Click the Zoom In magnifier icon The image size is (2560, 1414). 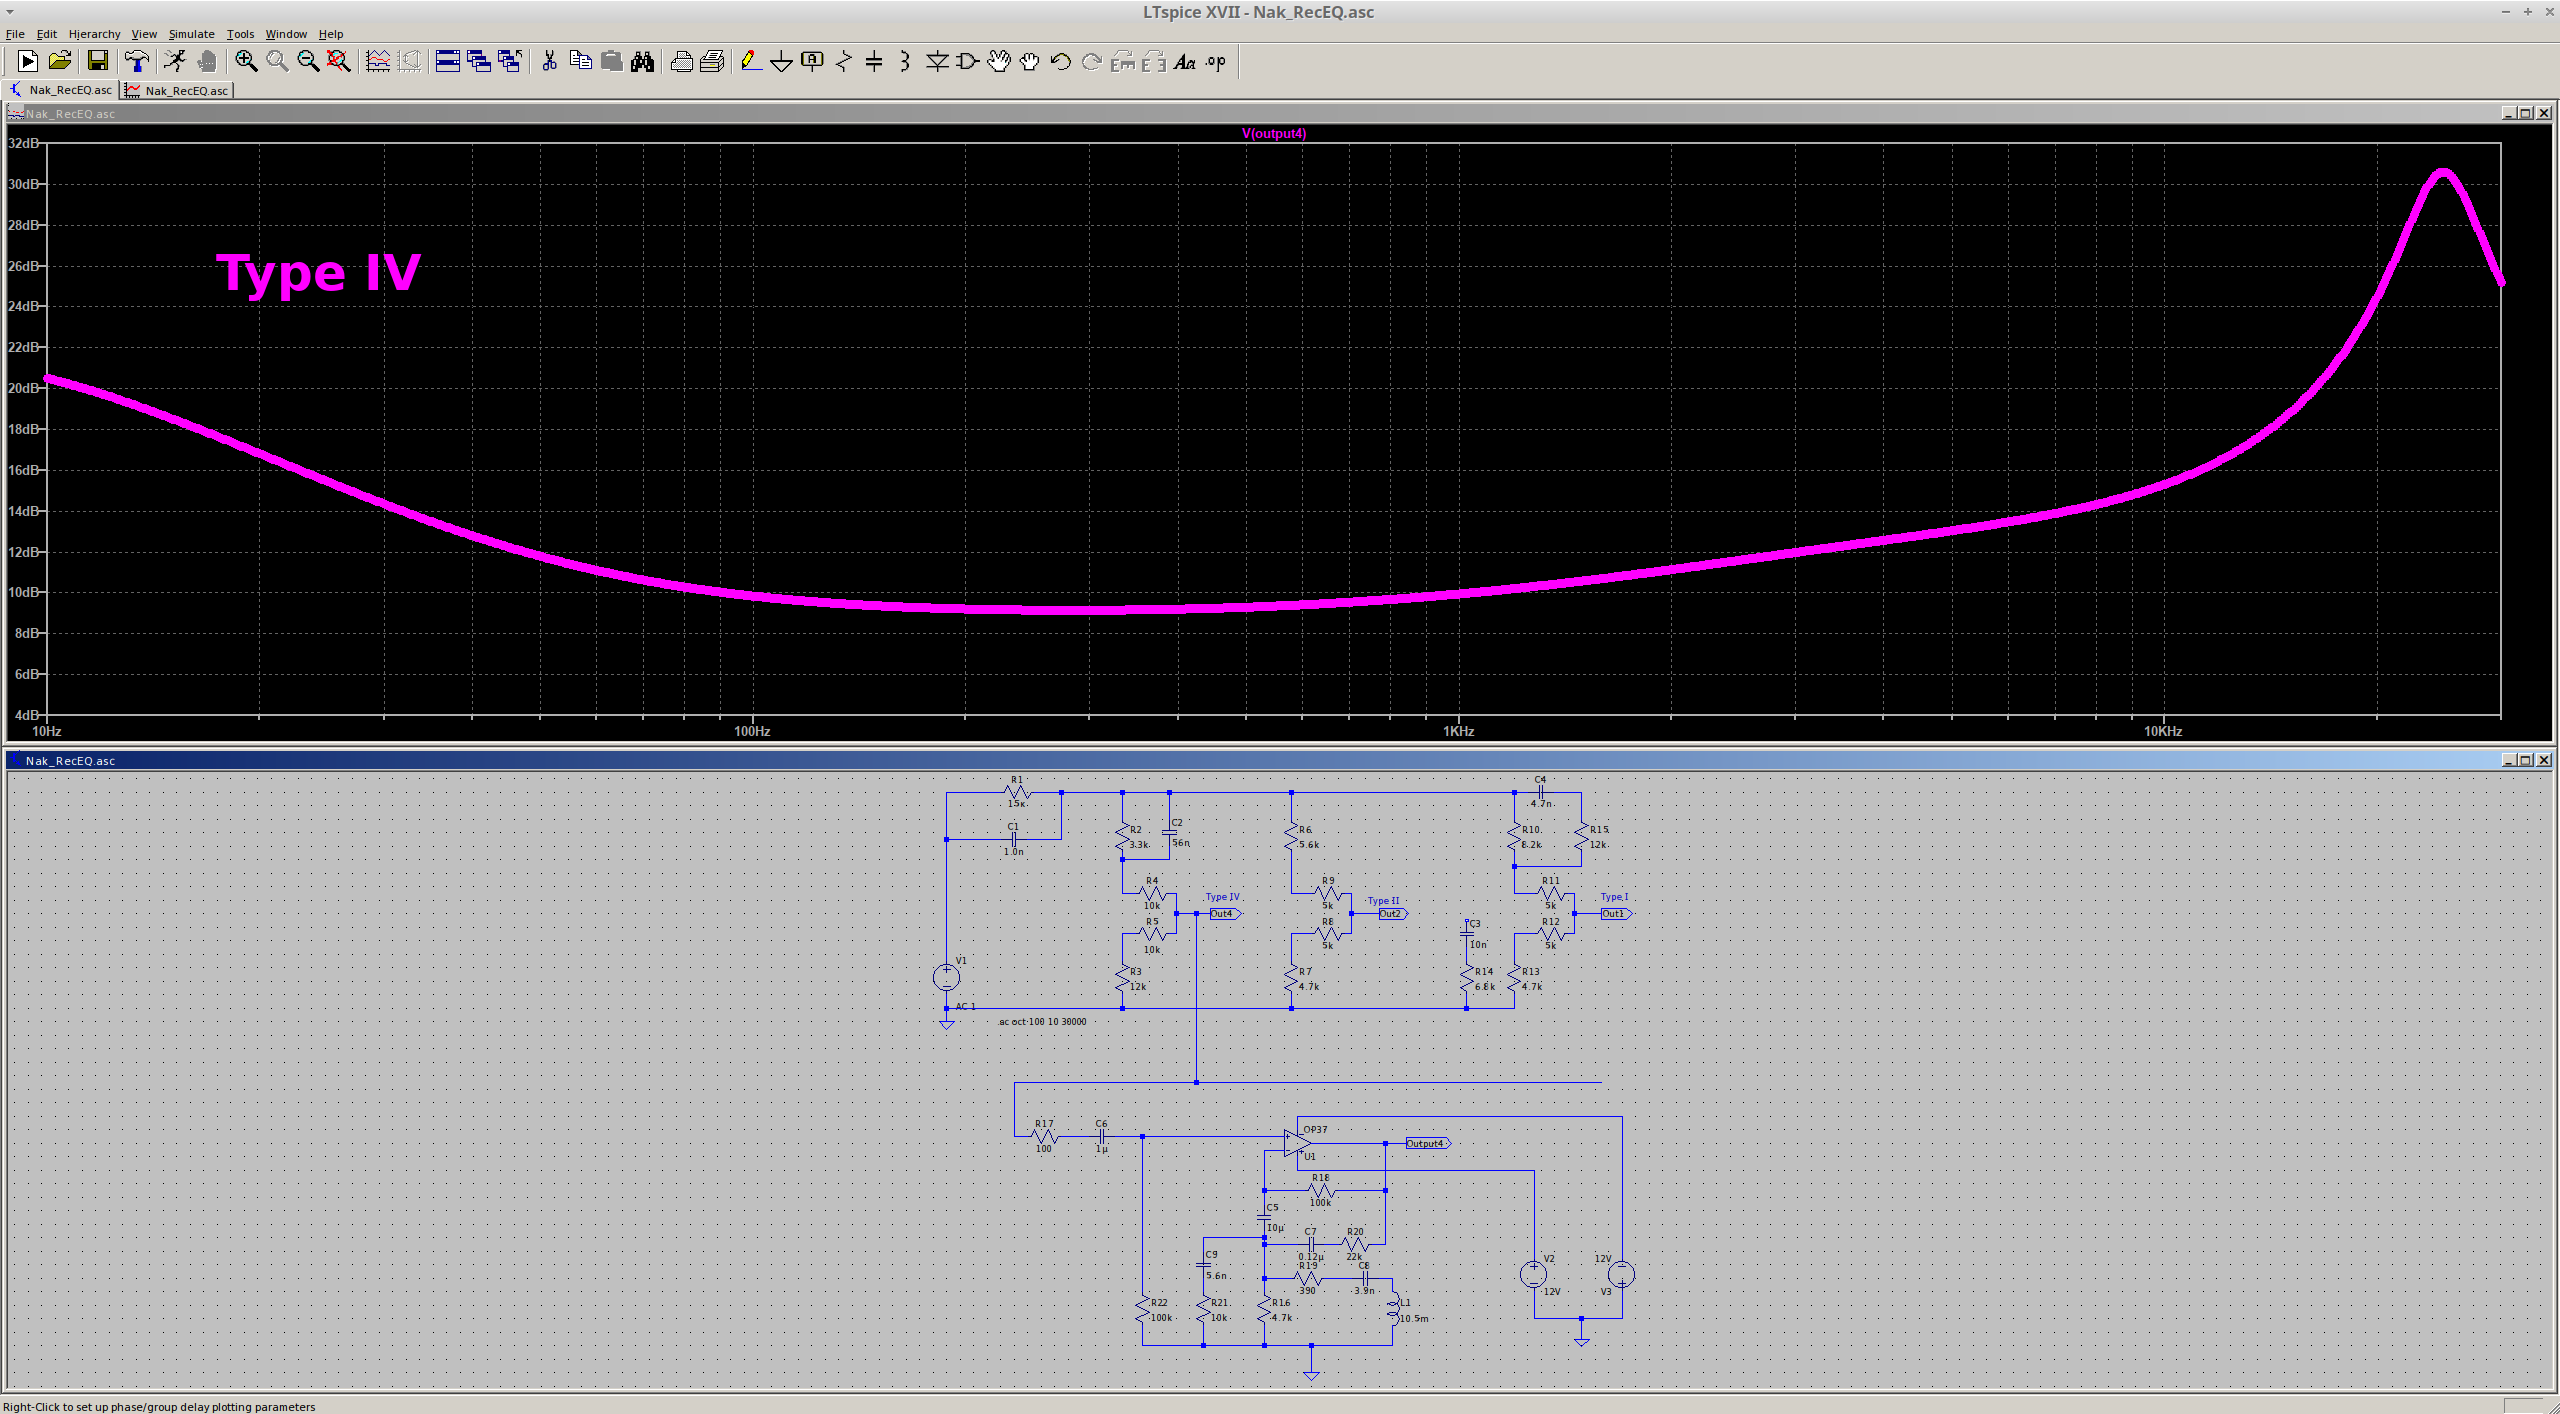[246, 62]
